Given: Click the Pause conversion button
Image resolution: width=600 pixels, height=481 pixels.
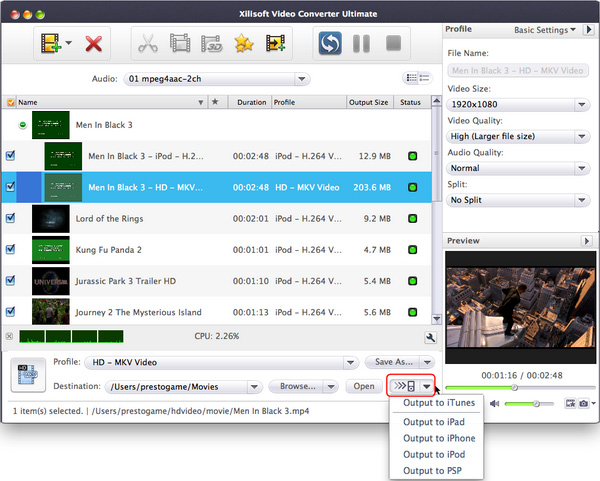Looking at the screenshot, I should pyautogui.click(x=361, y=43).
